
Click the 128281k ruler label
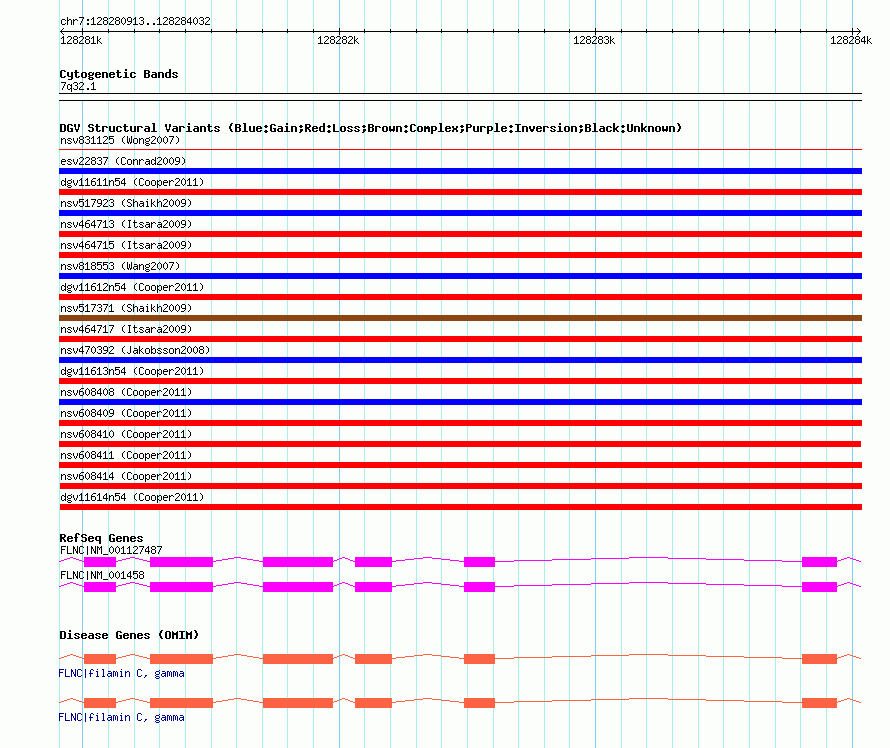coord(81,40)
